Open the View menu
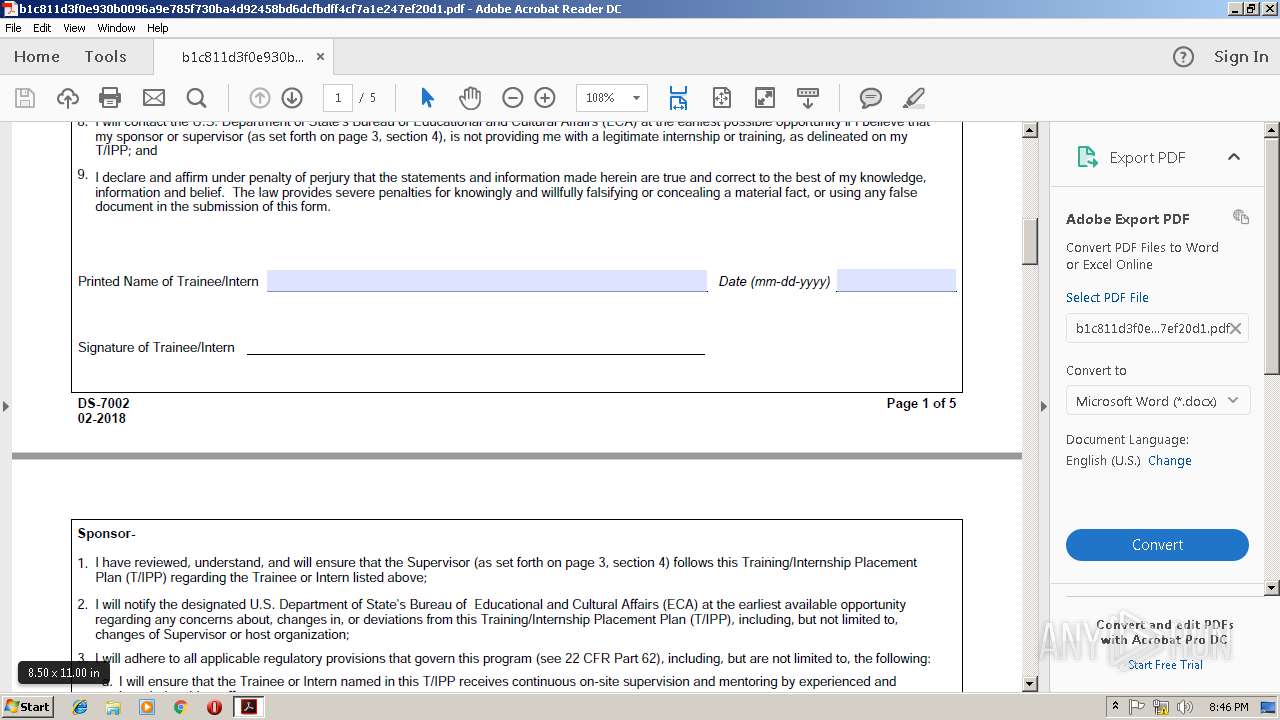 [74, 28]
